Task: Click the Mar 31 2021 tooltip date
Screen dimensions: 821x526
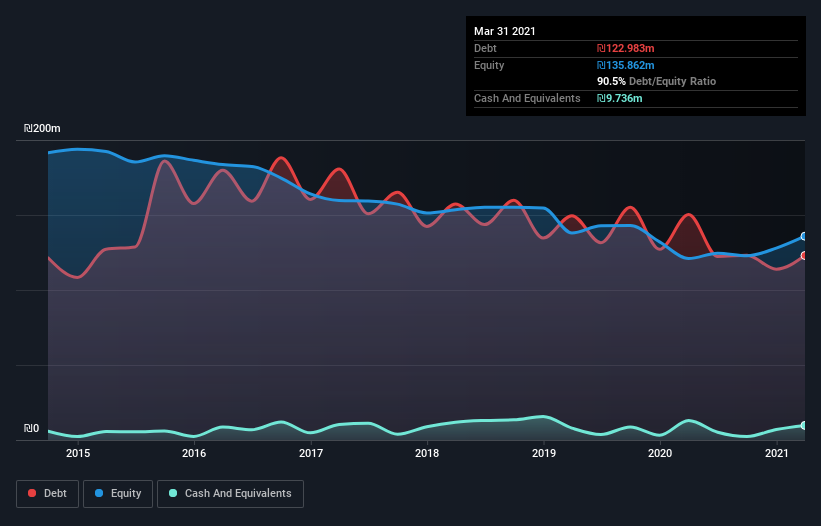Action: (505, 31)
